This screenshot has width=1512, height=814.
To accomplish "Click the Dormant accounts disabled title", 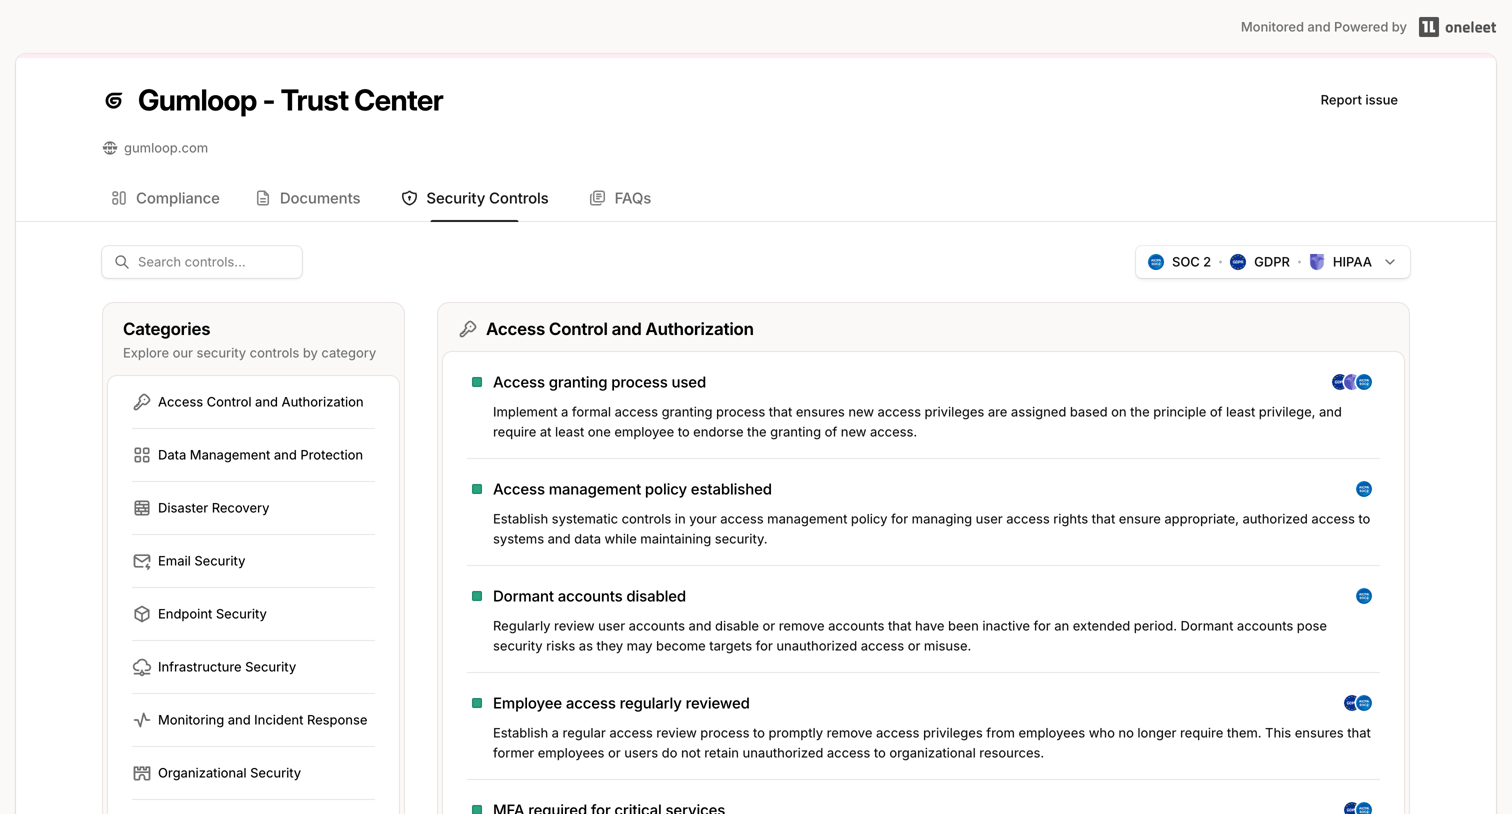I will click(x=589, y=596).
